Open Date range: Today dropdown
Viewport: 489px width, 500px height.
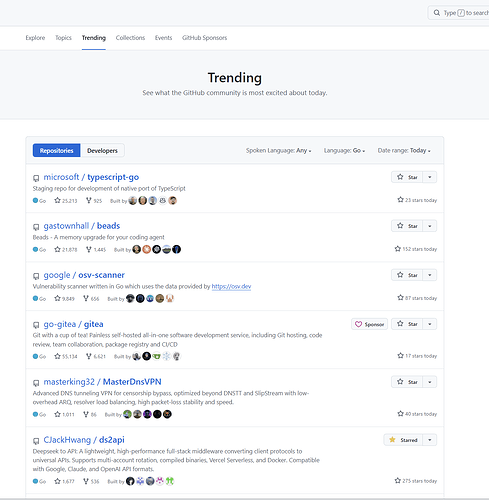[x=404, y=150]
